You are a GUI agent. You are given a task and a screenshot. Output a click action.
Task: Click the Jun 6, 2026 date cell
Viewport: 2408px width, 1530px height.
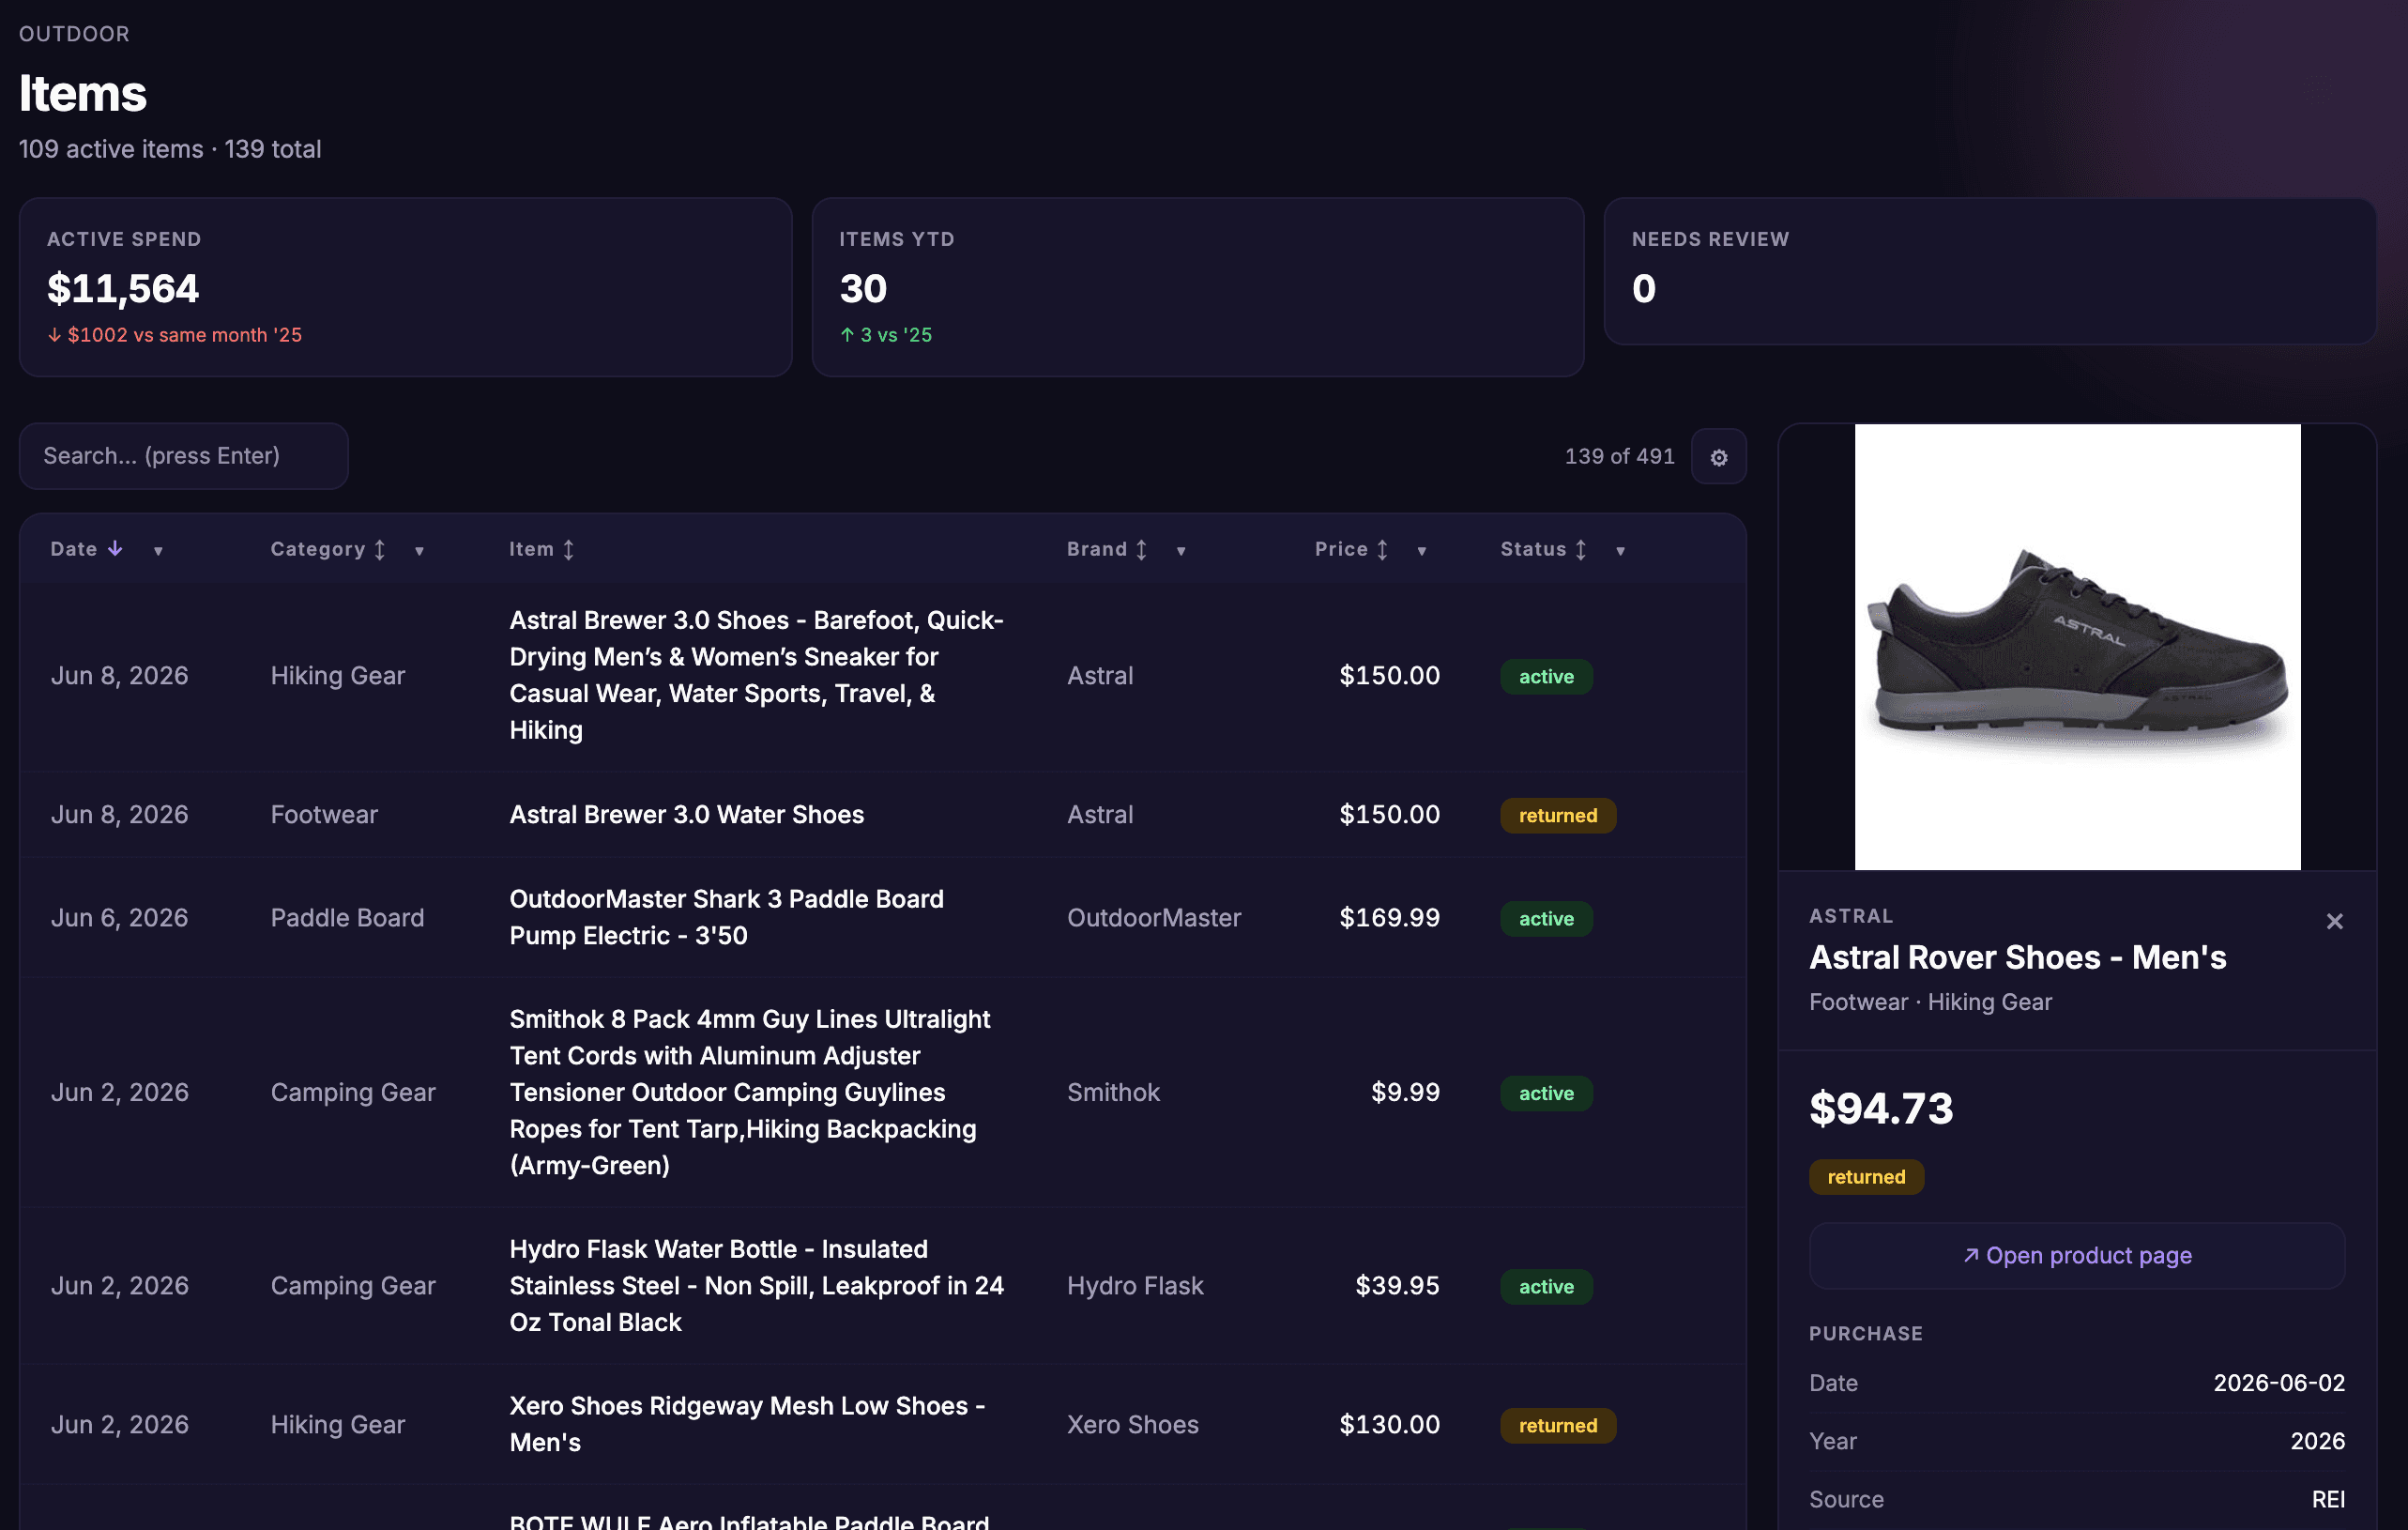(x=119, y=917)
